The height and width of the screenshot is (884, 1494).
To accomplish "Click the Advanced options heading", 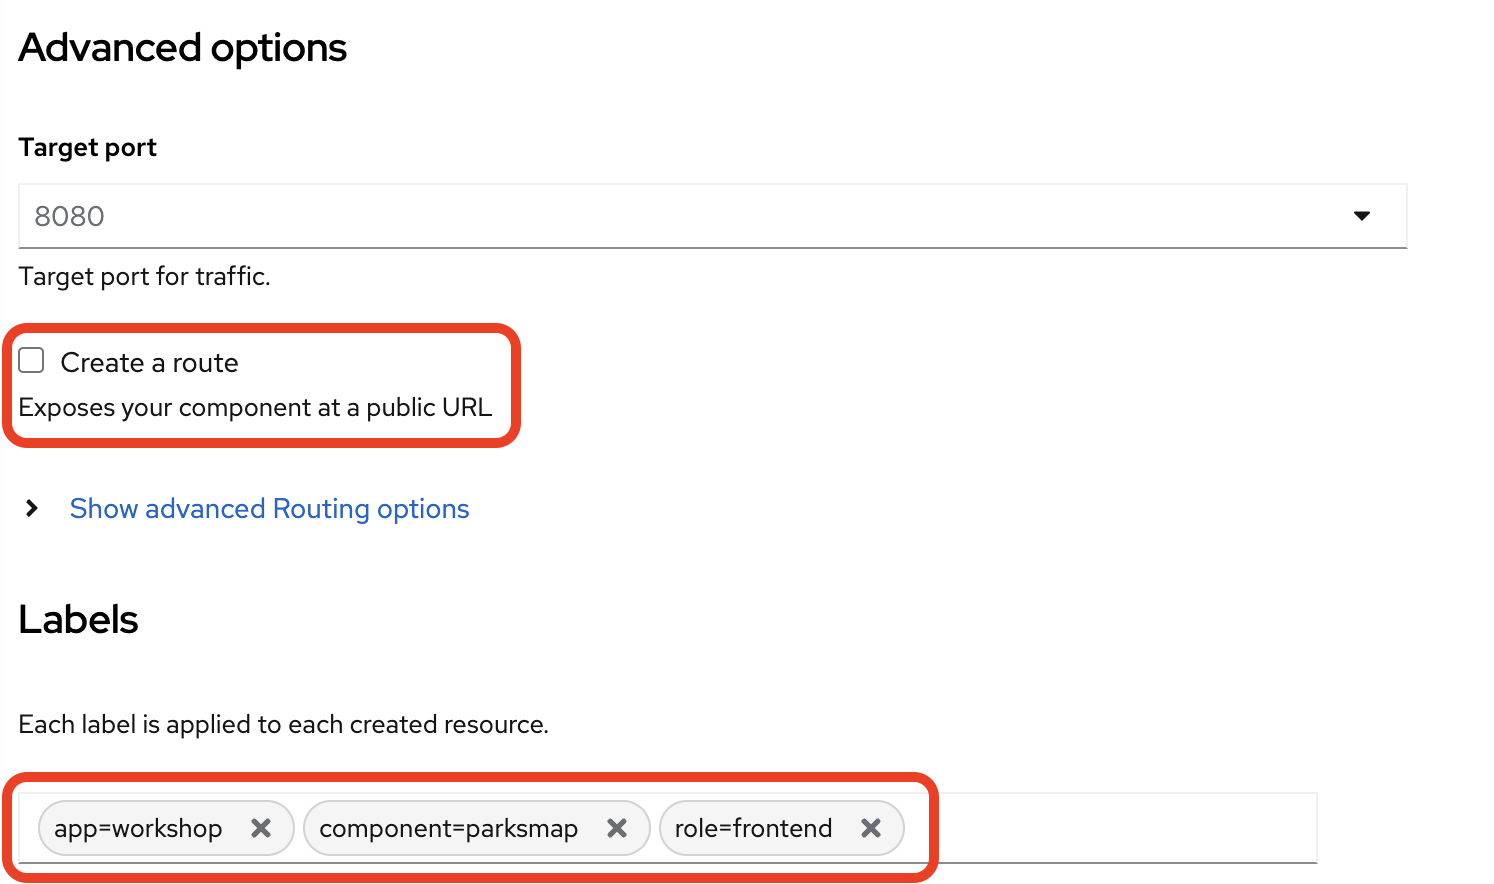I will (182, 48).
